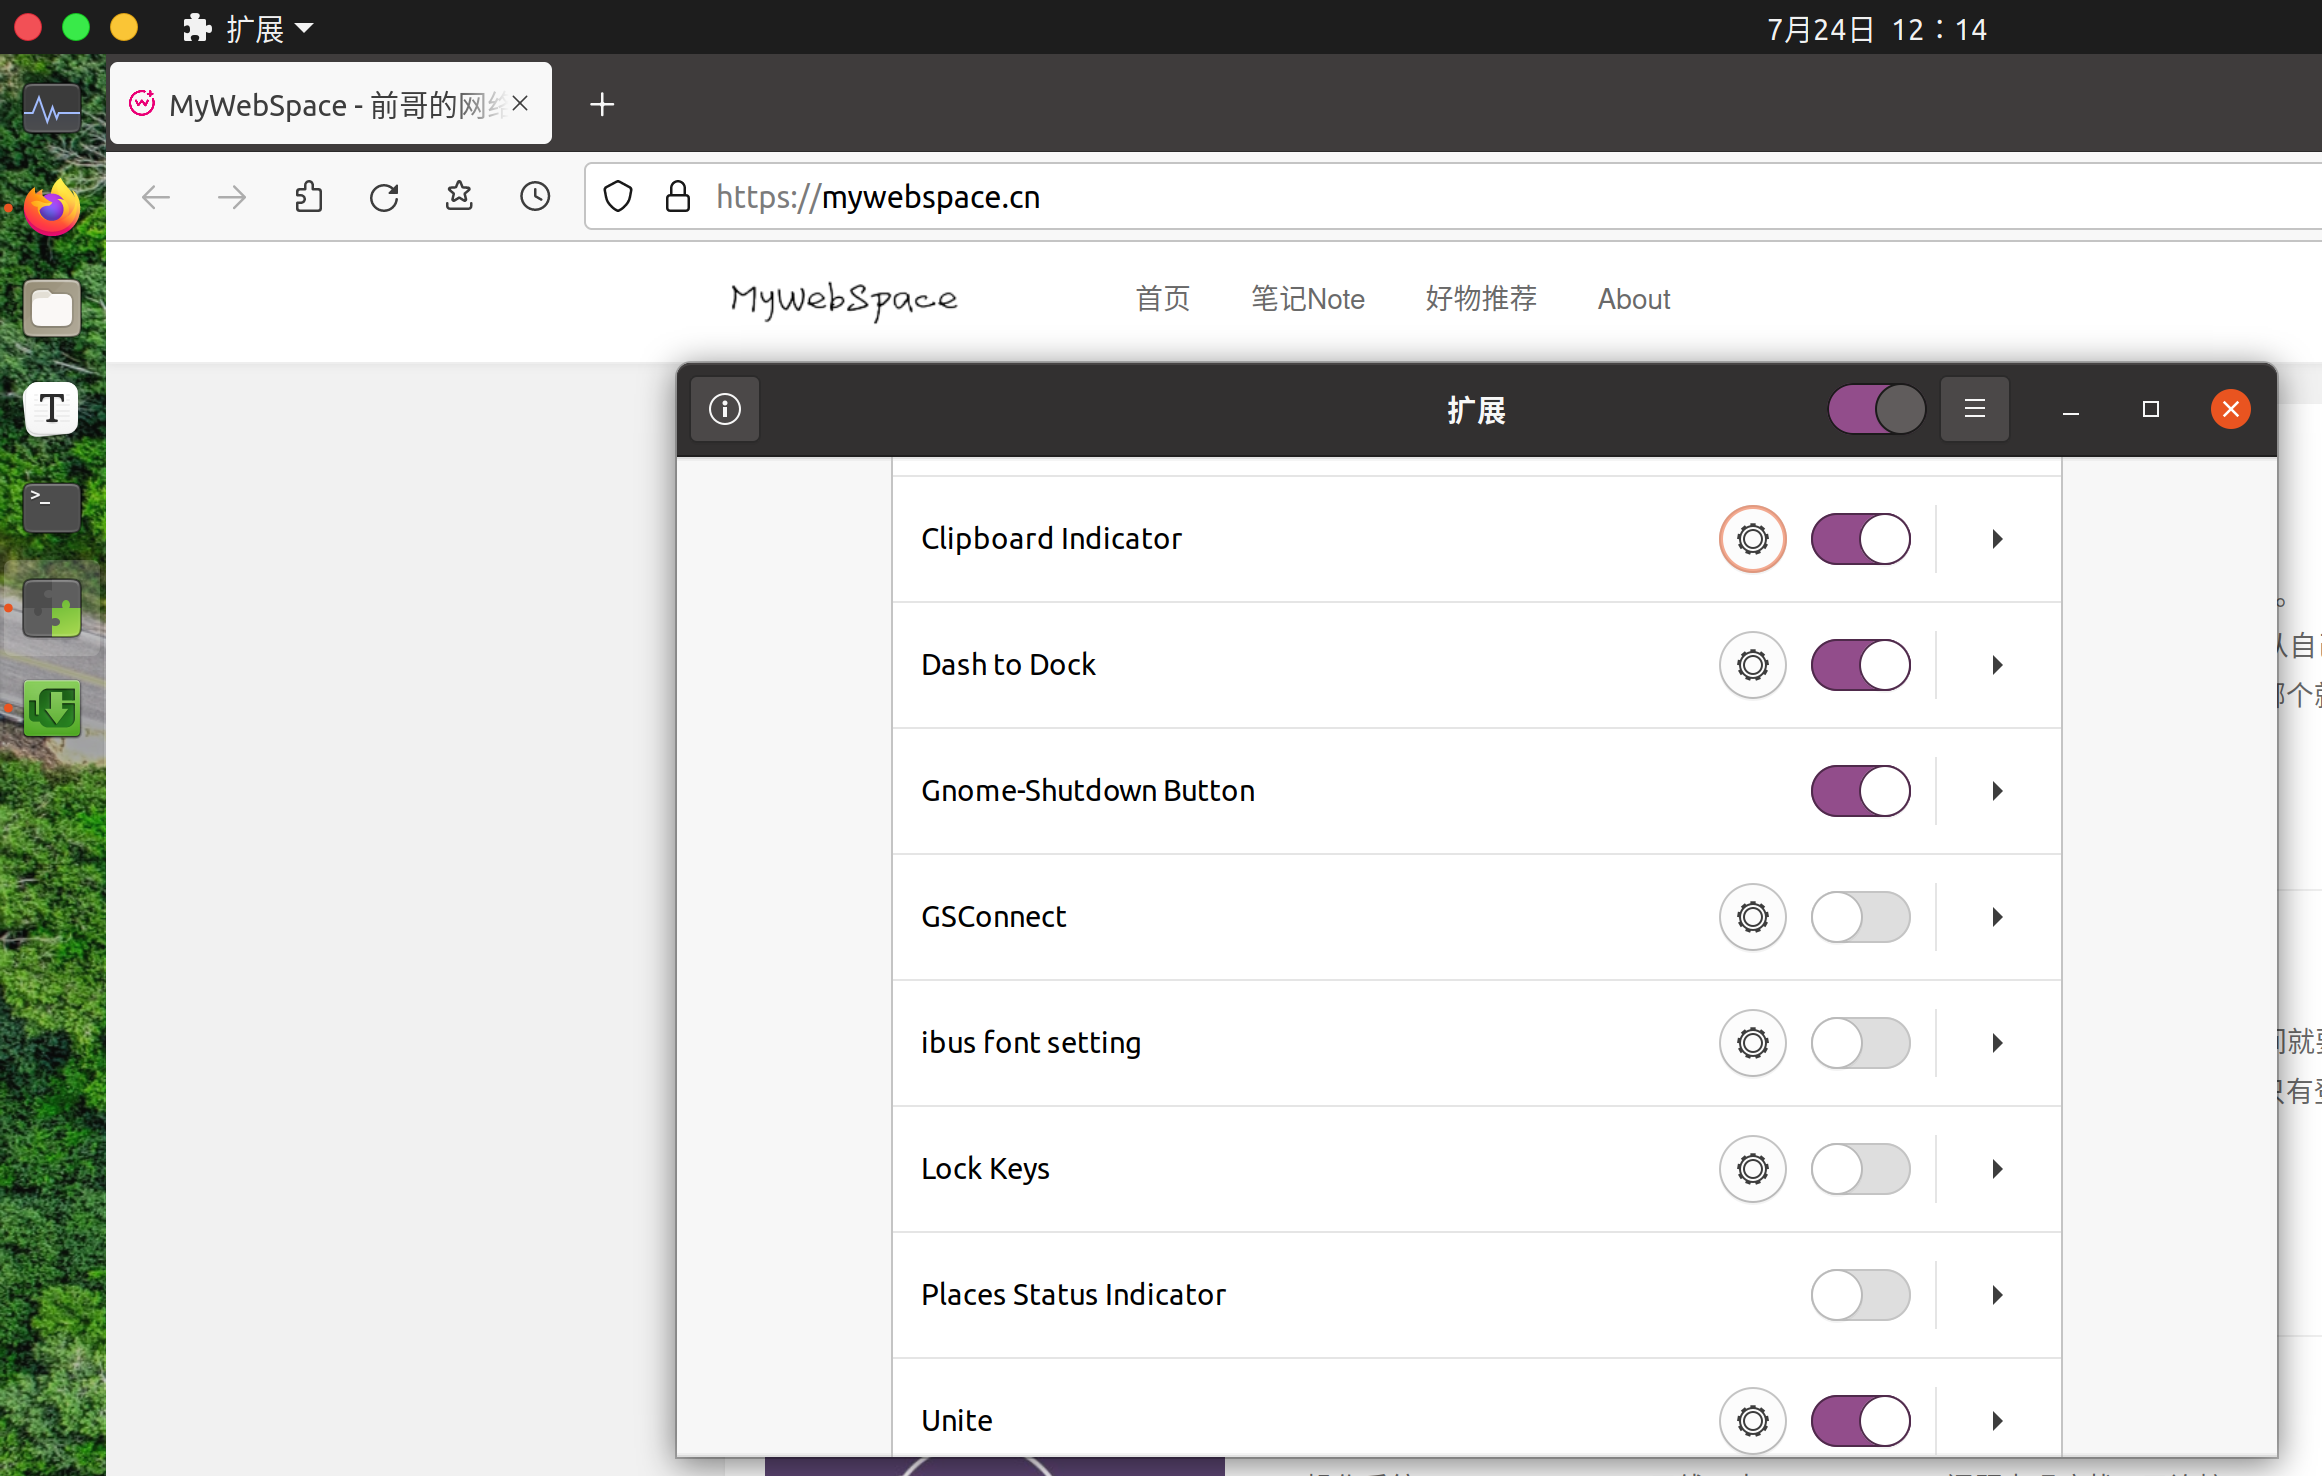Open browsing history clock icon
Screen dimensions: 2322x1476
pyautogui.click(x=535, y=197)
